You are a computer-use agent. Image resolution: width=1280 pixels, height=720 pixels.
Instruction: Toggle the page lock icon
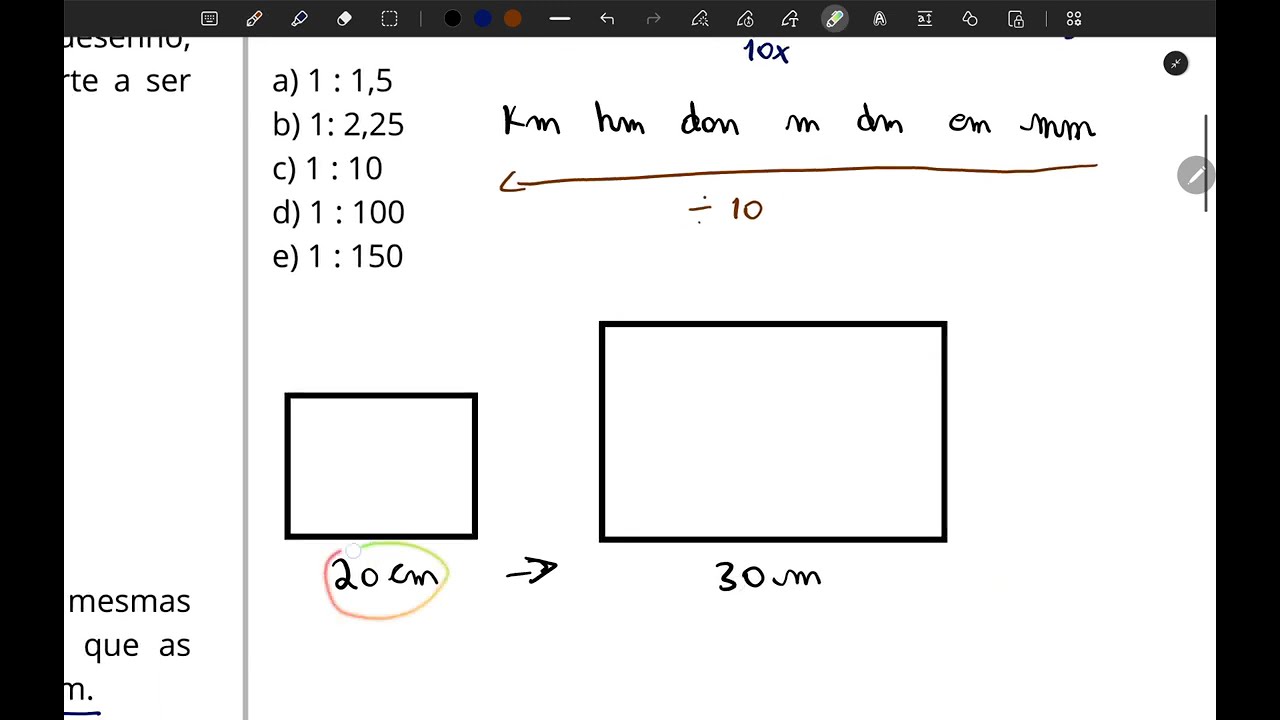pos(1016,19)
